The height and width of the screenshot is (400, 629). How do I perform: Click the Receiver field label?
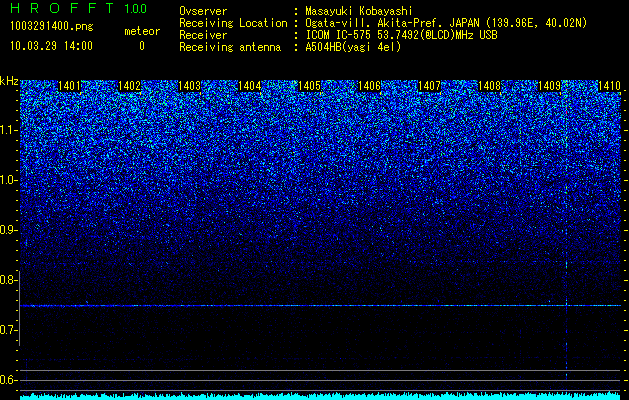(203, 35)
